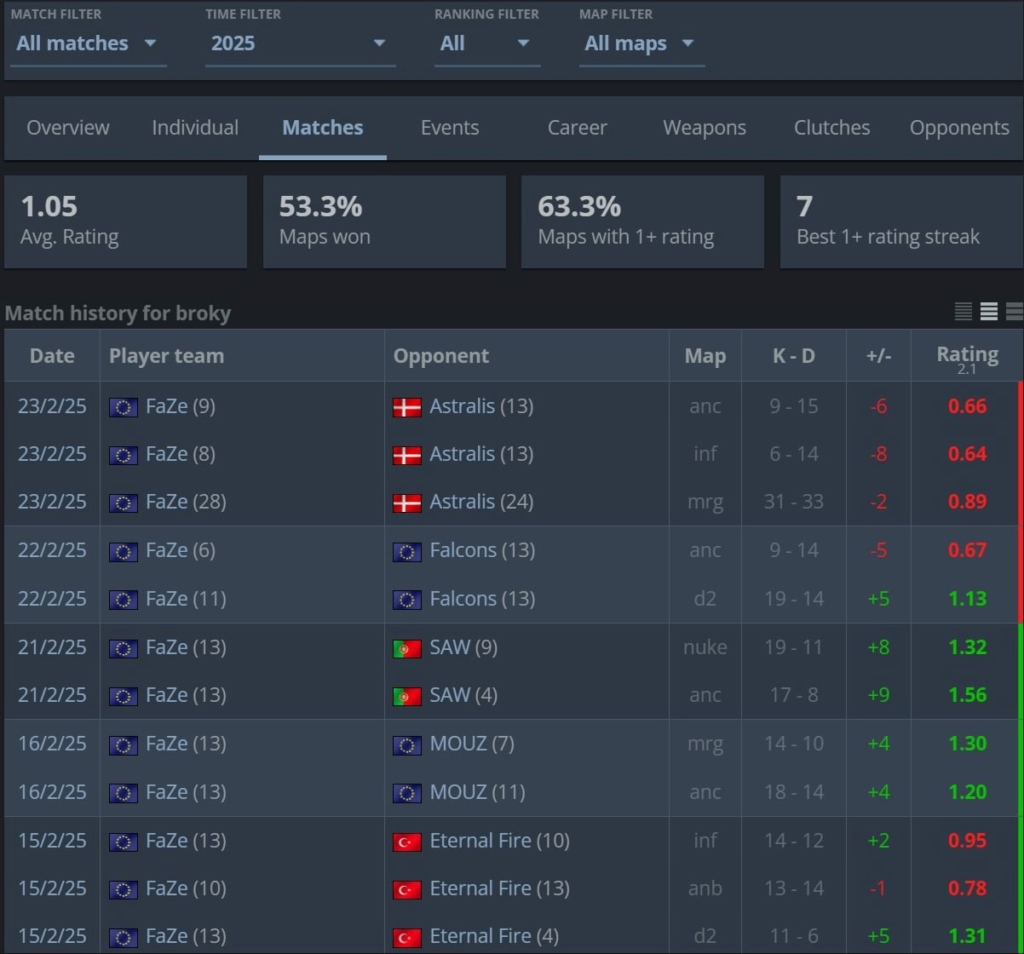Click the flag beside Falcons in 1.13 row
This screenshot has height=954, width=1024.
pyautogui.click(x=407, y=600)
